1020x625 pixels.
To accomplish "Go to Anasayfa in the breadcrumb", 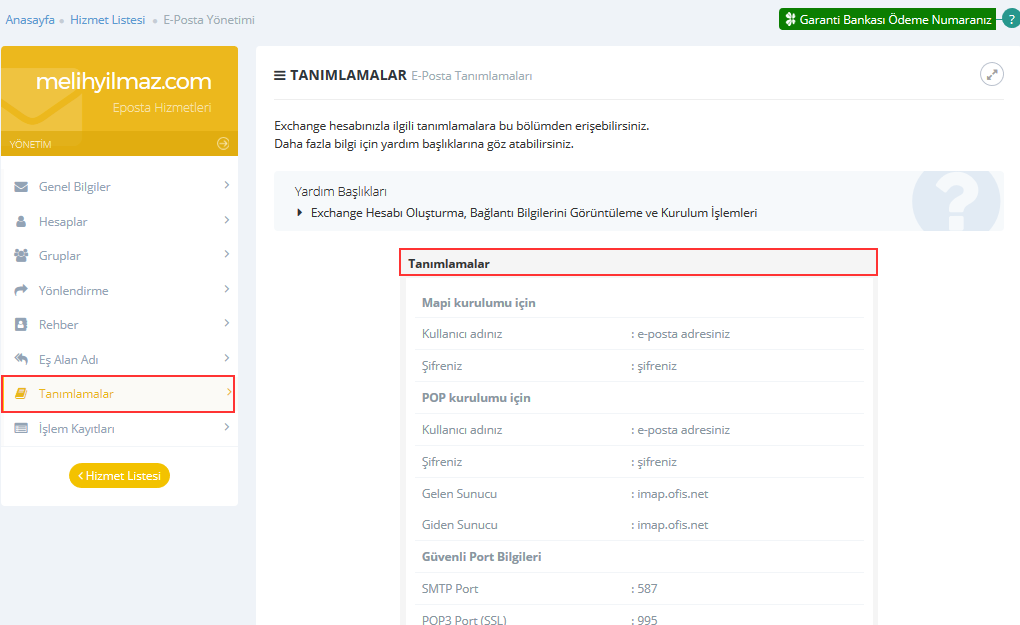I will (x=30, y=20).
